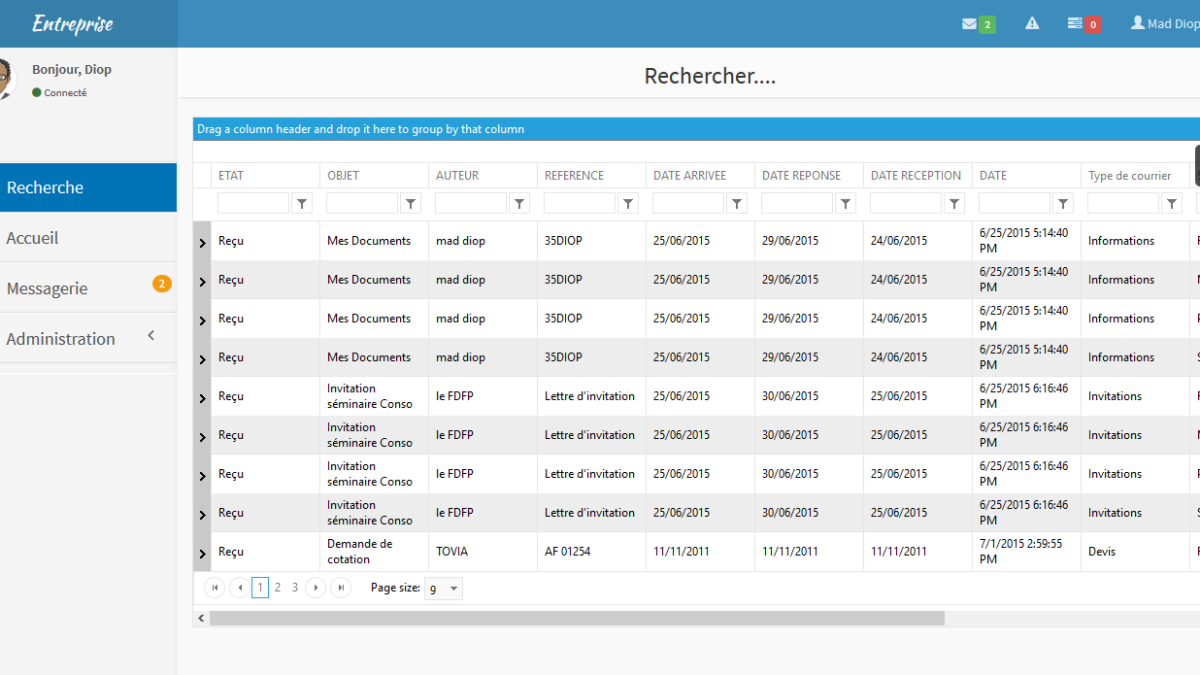Click the horizontal scrollbar thumb below grid
The height and width of the screenshot is (675, 1200).
576,619
